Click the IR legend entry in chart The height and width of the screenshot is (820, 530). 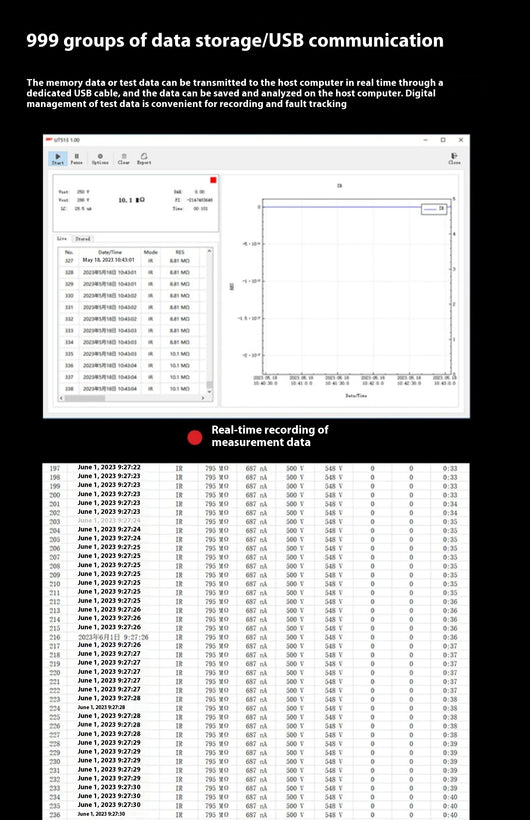(x=434, y=209)
